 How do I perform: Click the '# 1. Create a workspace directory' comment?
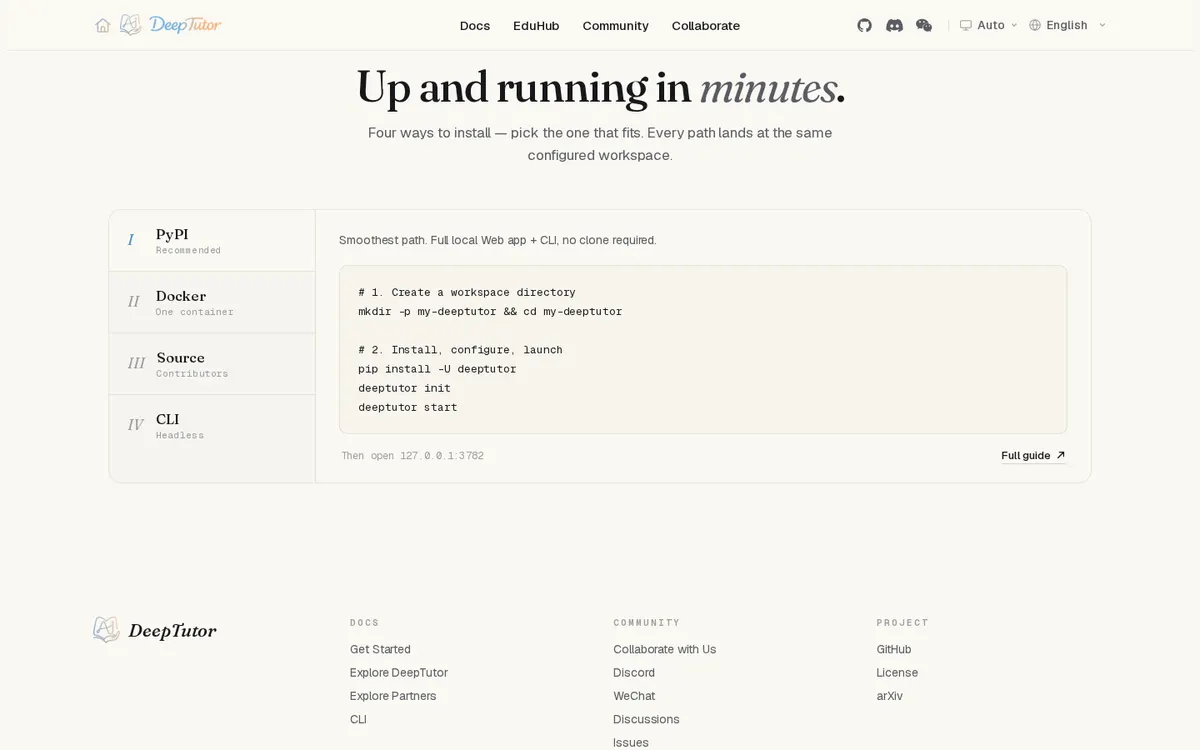tap(467, 292)
